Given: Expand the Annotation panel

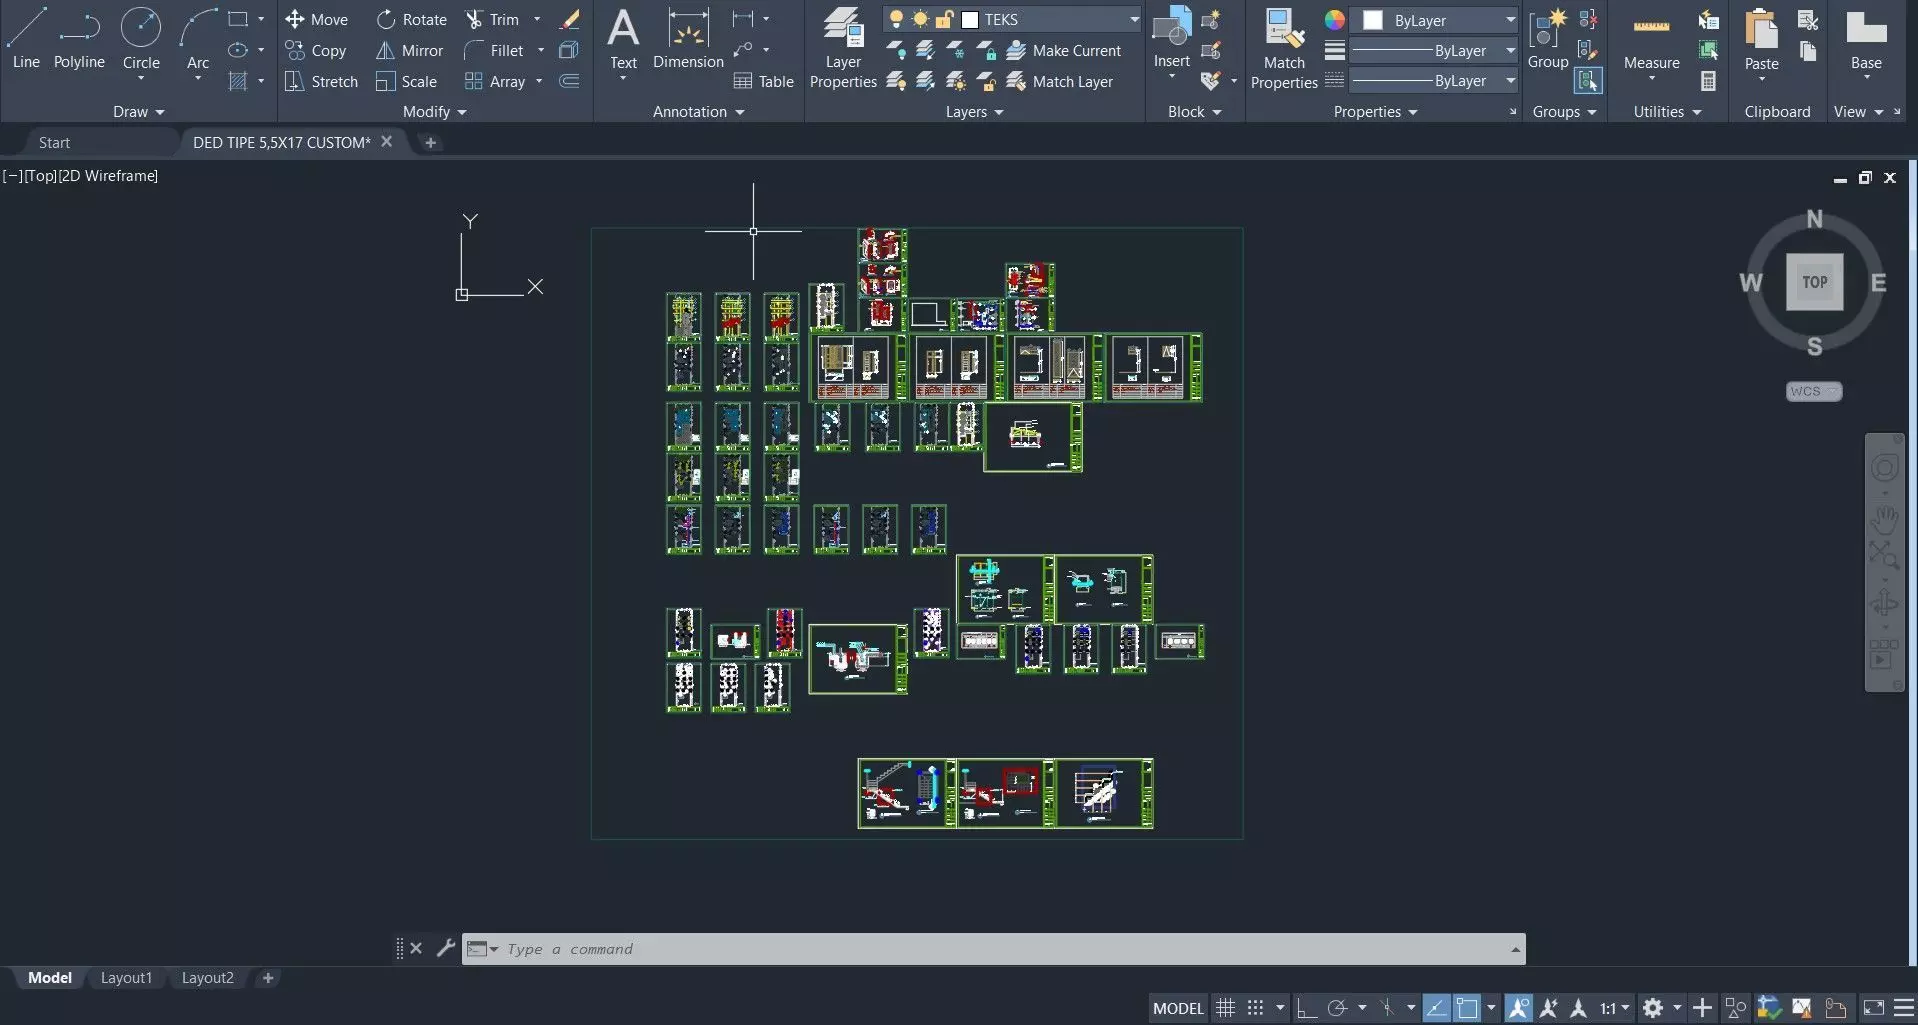Looking at the screenshot, I should click(698, 112).
